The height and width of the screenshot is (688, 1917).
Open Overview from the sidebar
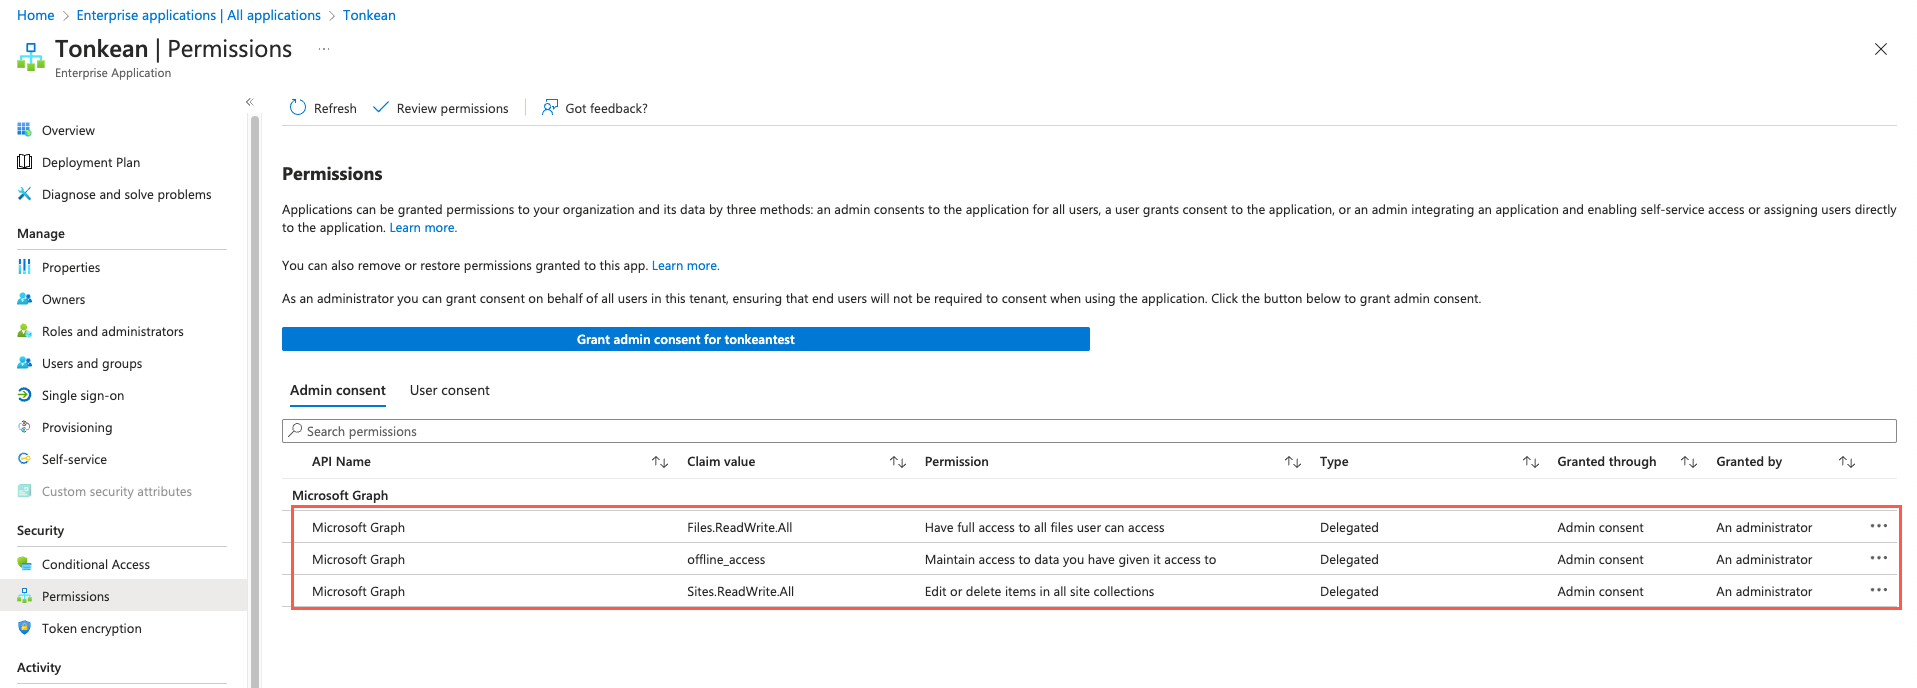pyautogui.click(x=68, y=131)
